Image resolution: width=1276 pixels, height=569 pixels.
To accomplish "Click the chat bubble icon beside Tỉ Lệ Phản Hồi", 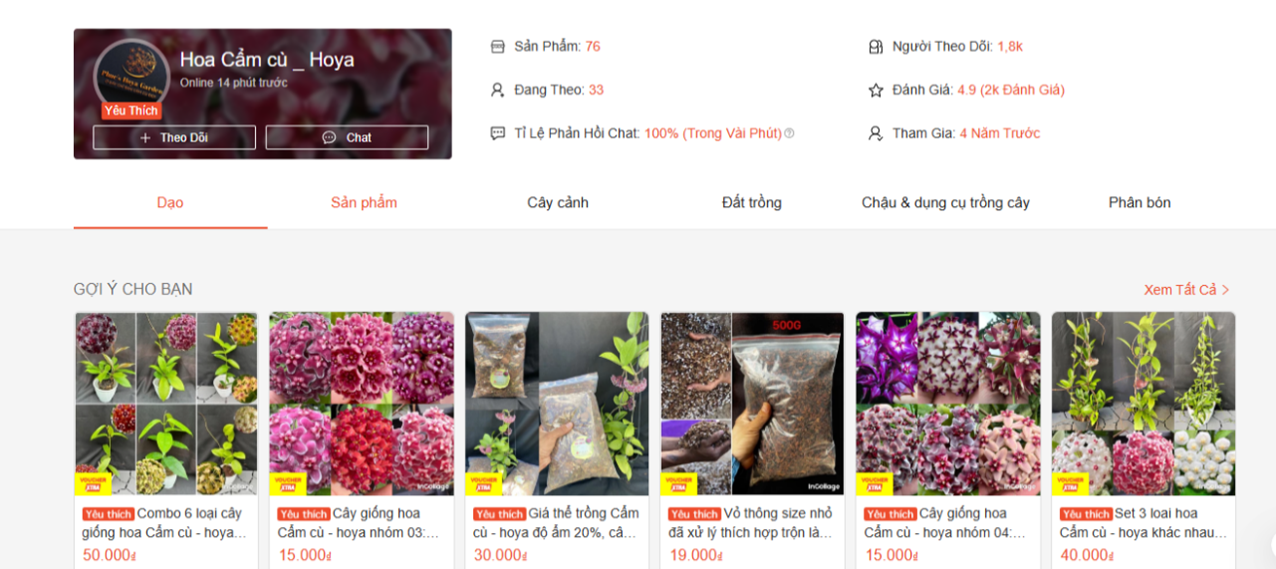I will [498, 133].
